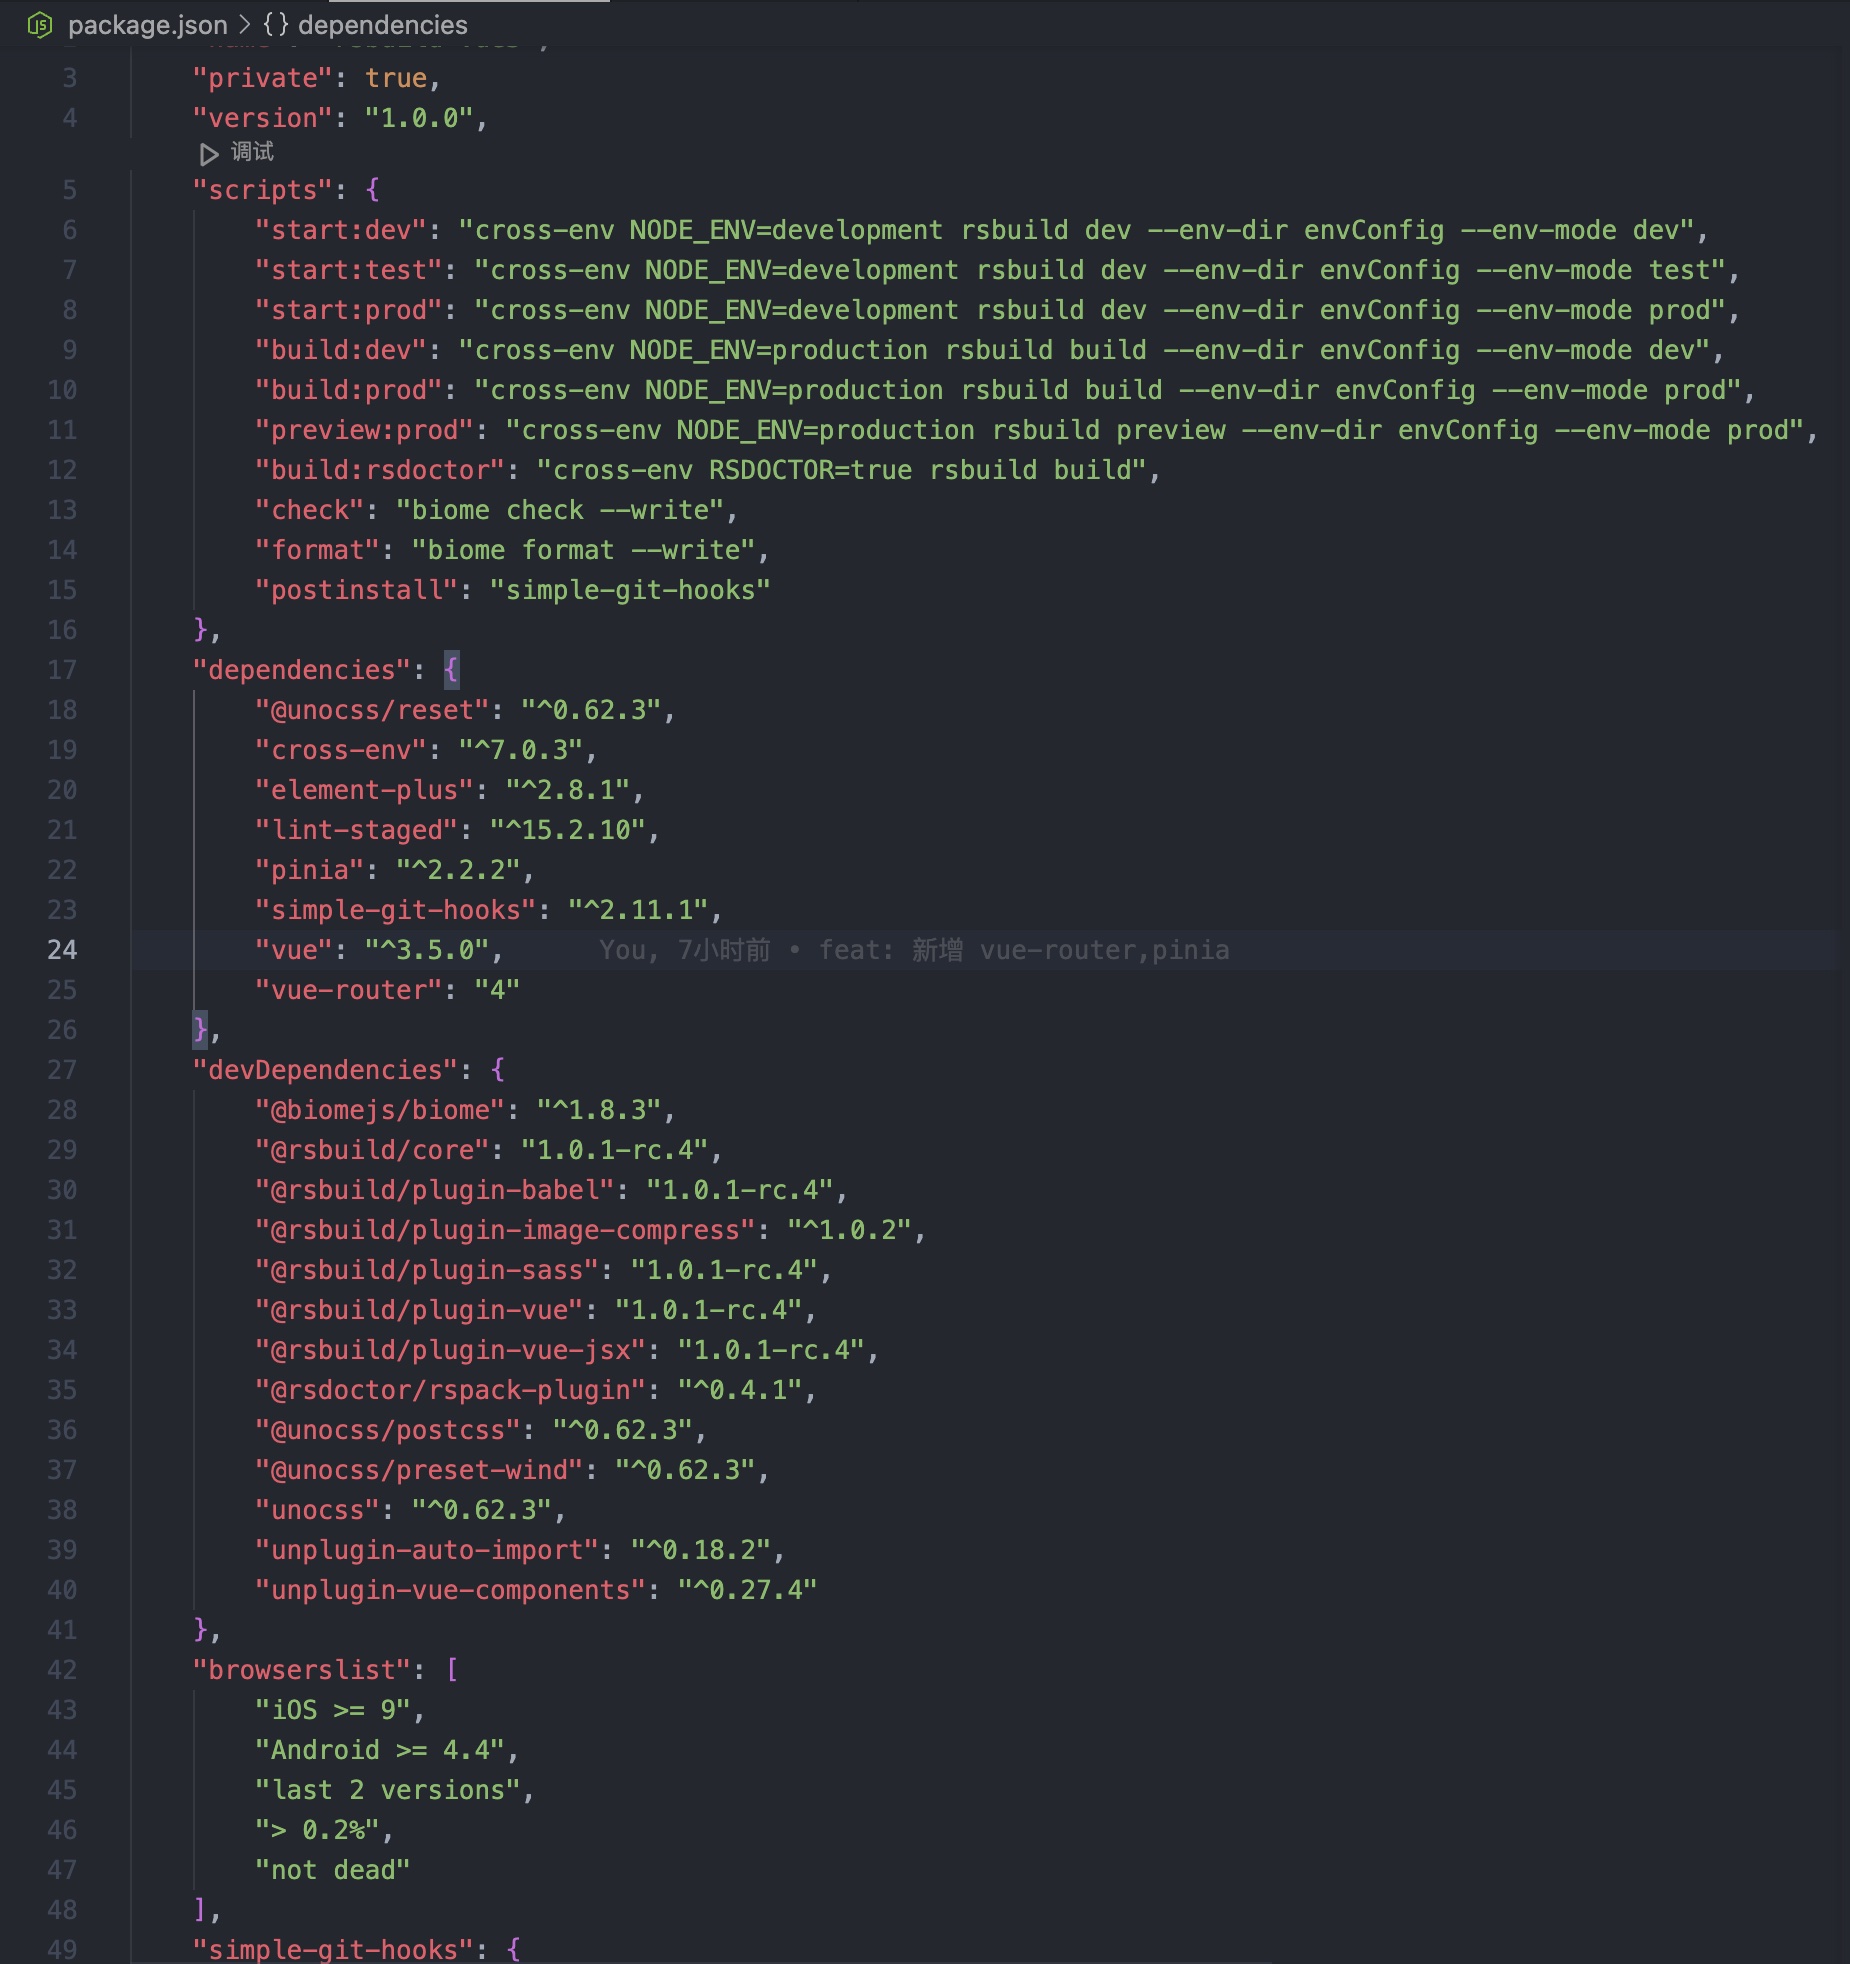Select the dependencies breadcrumb segment

[383, 25]
